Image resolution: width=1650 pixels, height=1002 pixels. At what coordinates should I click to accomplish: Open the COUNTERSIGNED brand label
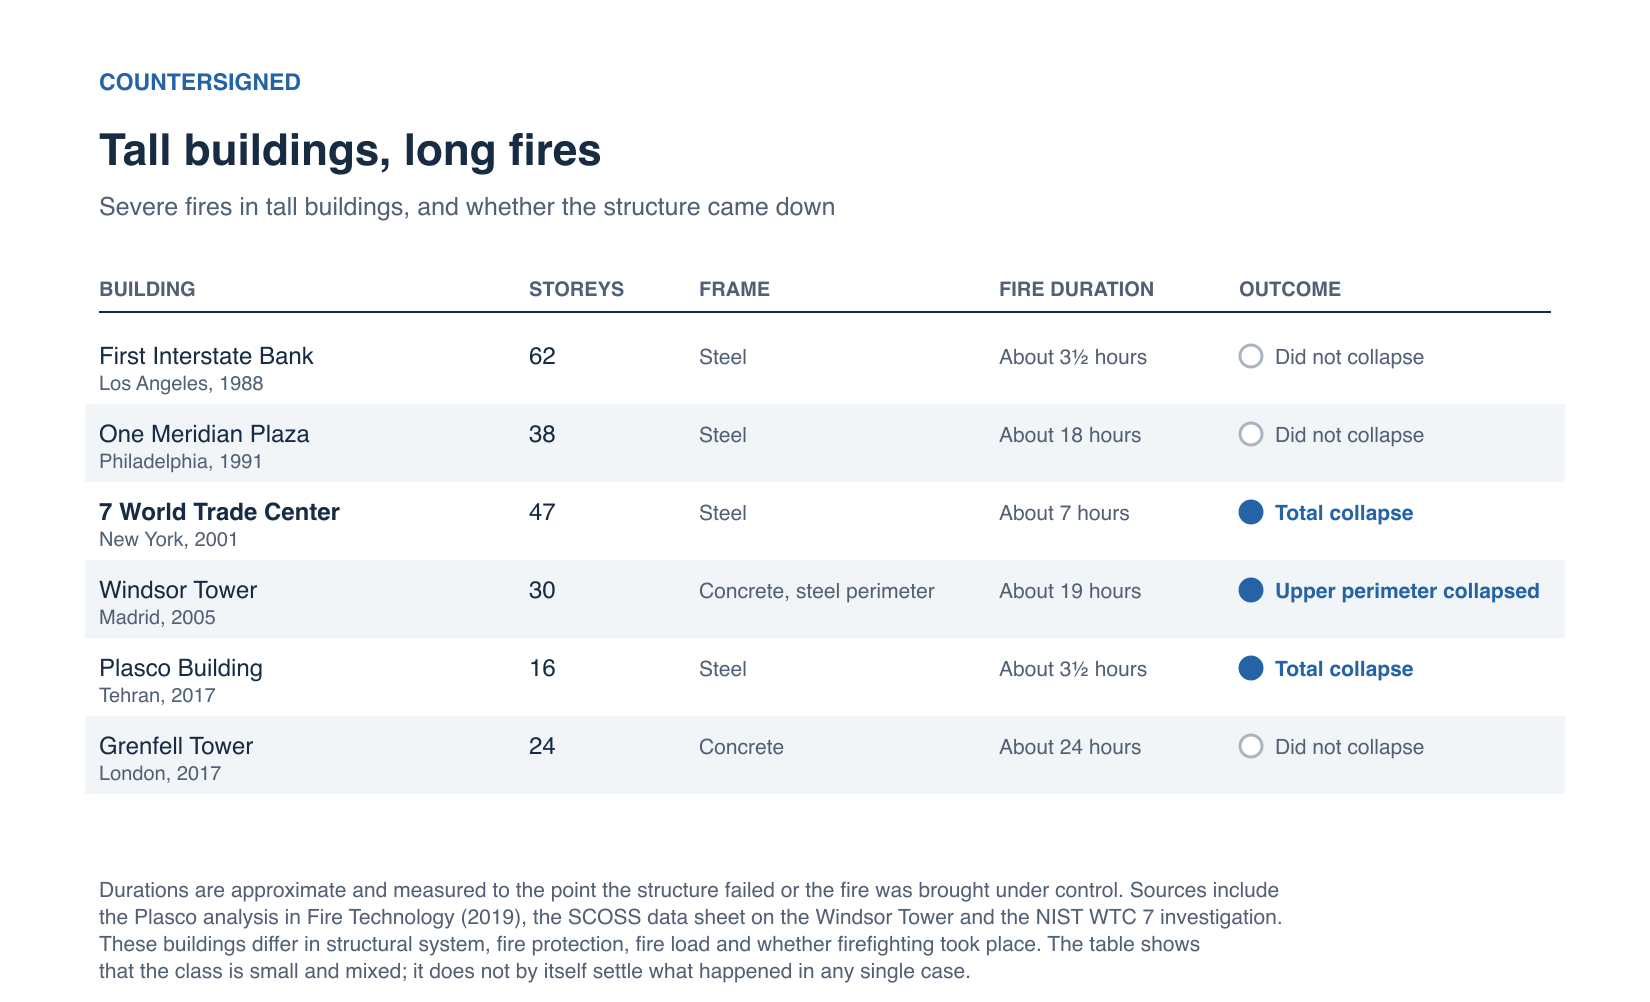[200, 82]
